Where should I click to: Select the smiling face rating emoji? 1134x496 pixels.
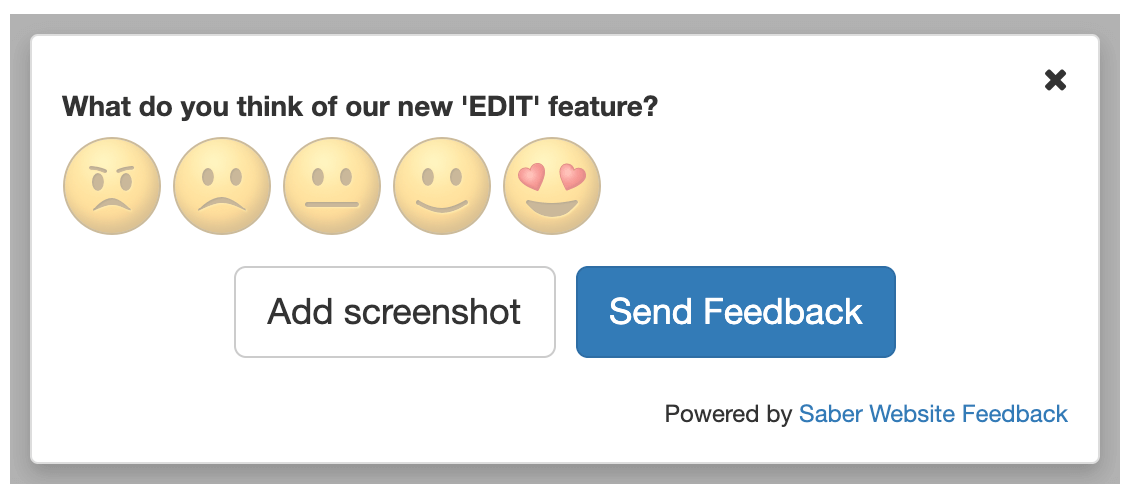point(442,187)
